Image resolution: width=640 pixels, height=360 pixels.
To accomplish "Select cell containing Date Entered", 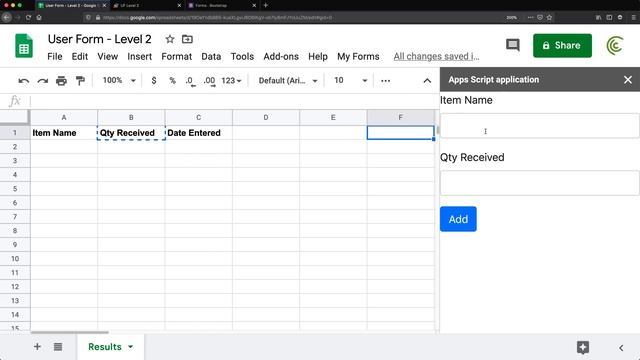I will pos(198,133).
